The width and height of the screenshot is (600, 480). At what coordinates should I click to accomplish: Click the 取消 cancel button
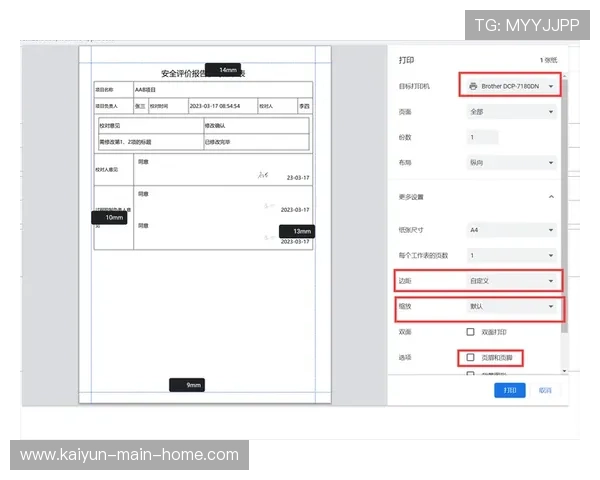544,390
